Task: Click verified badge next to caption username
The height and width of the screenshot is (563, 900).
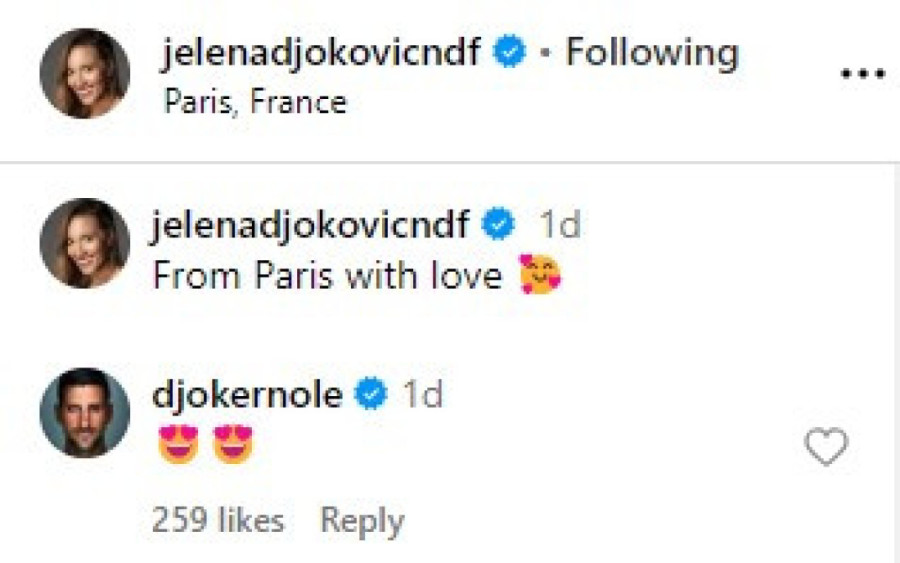Action: tap(498, 226)
